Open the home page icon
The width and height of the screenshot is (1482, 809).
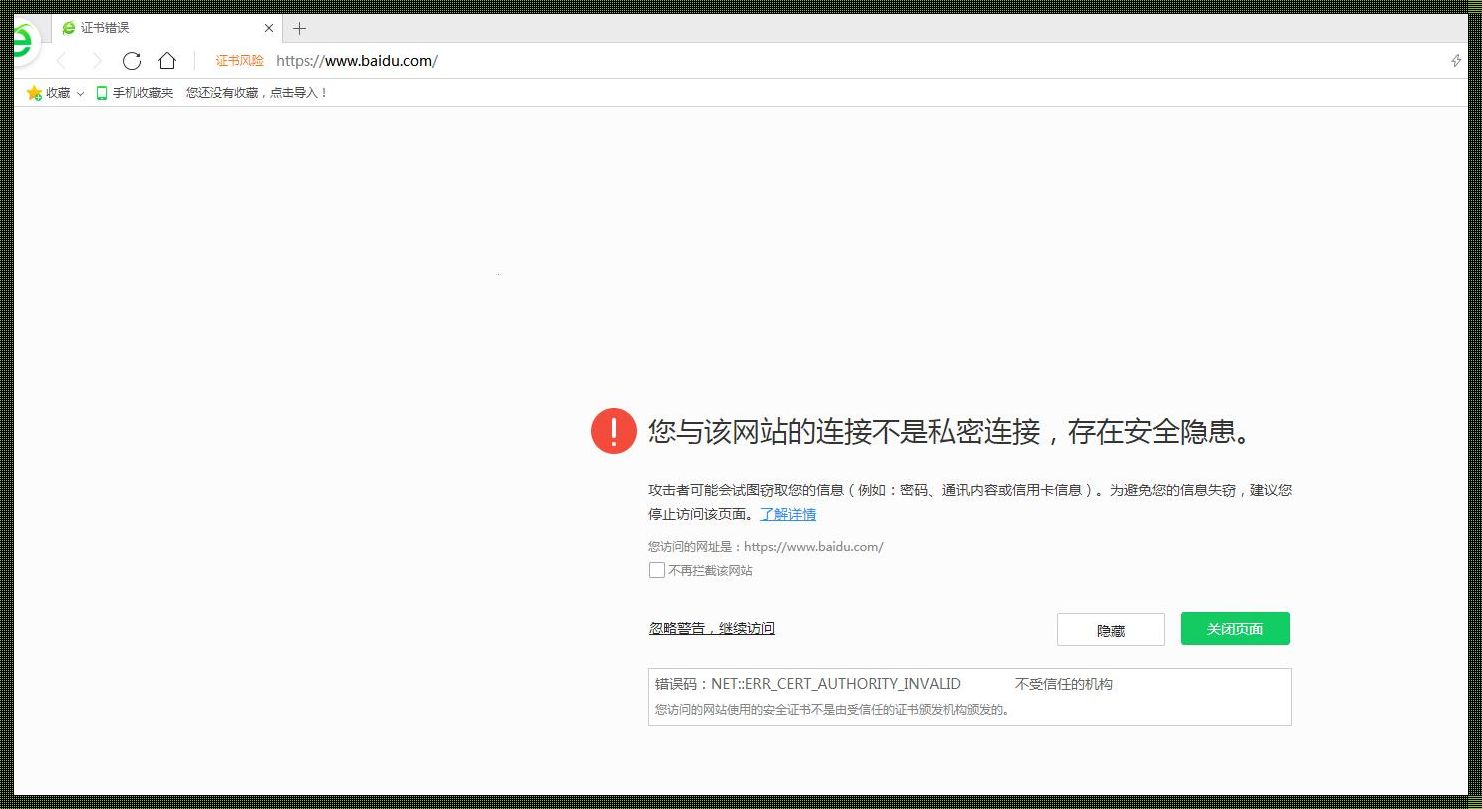coord(167,61)
